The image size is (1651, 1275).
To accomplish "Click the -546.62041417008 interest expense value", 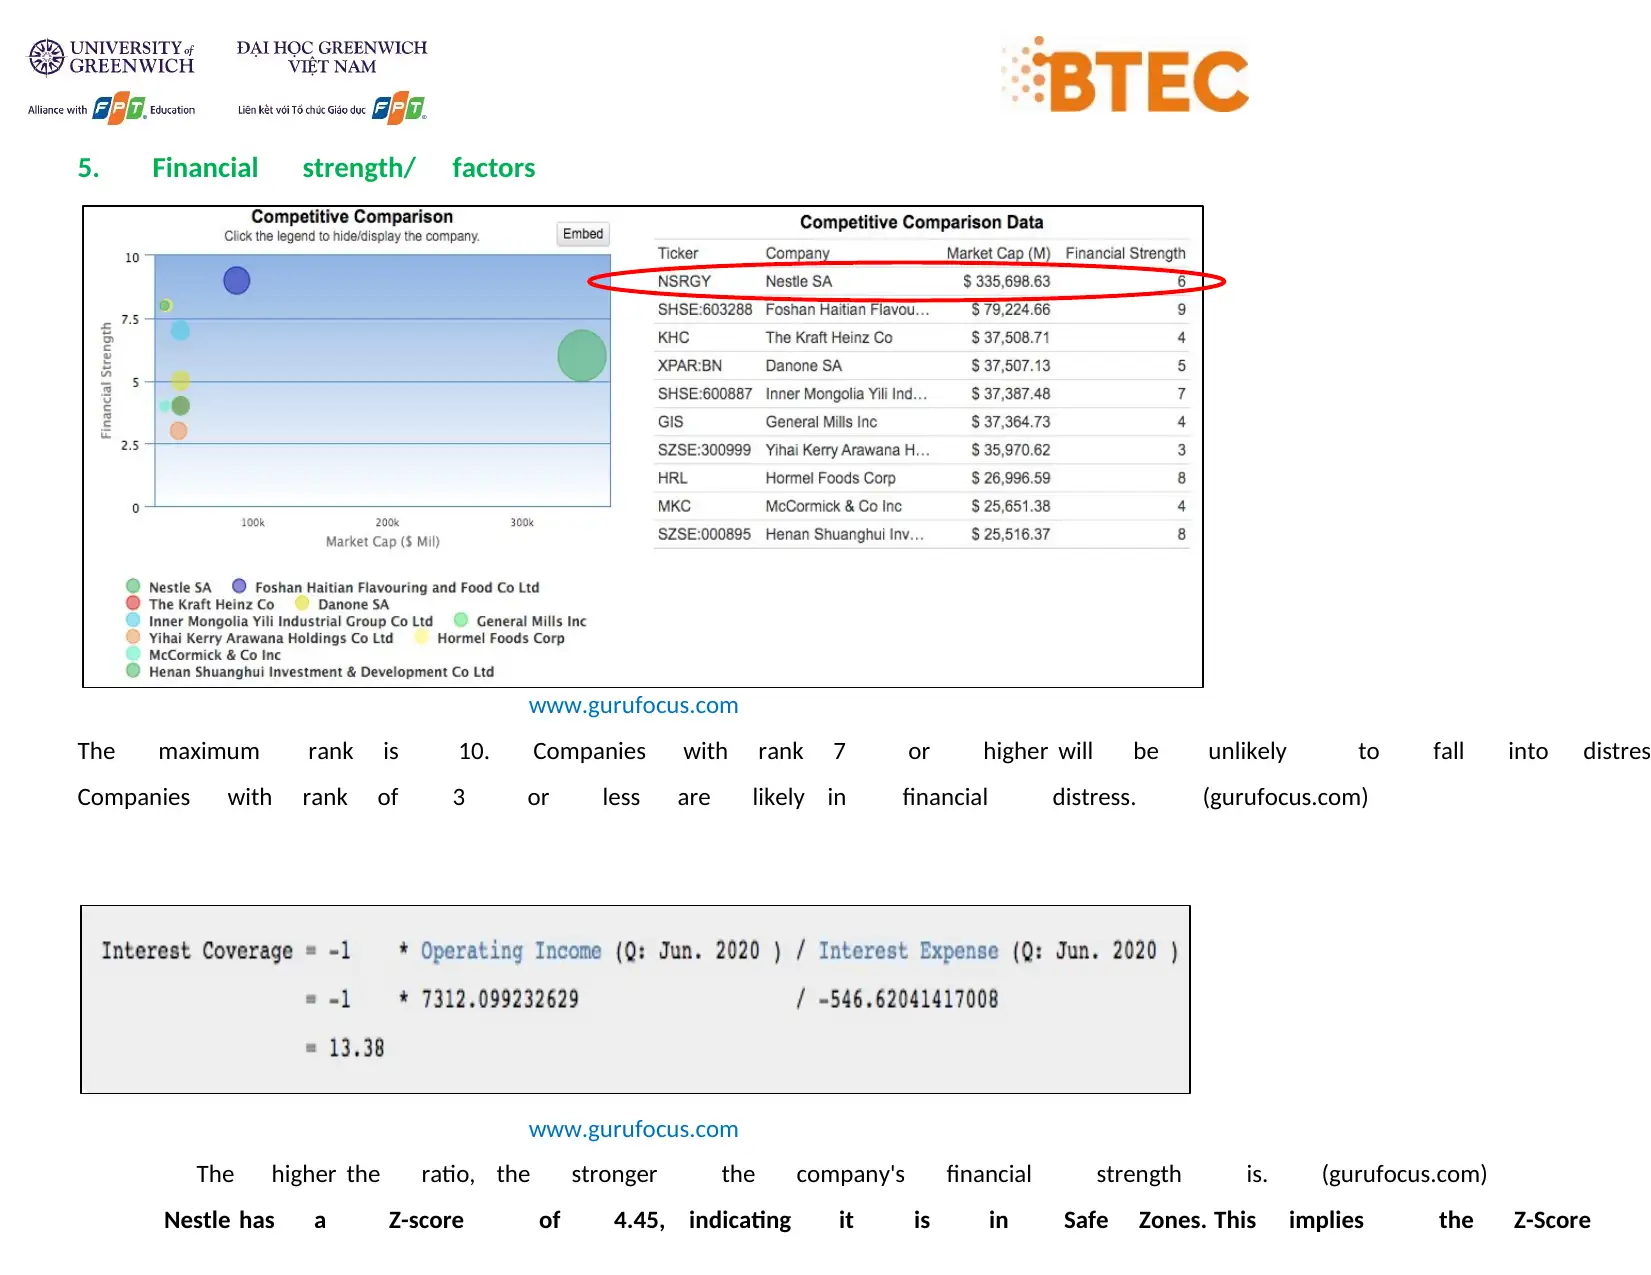I will (908, 999).
